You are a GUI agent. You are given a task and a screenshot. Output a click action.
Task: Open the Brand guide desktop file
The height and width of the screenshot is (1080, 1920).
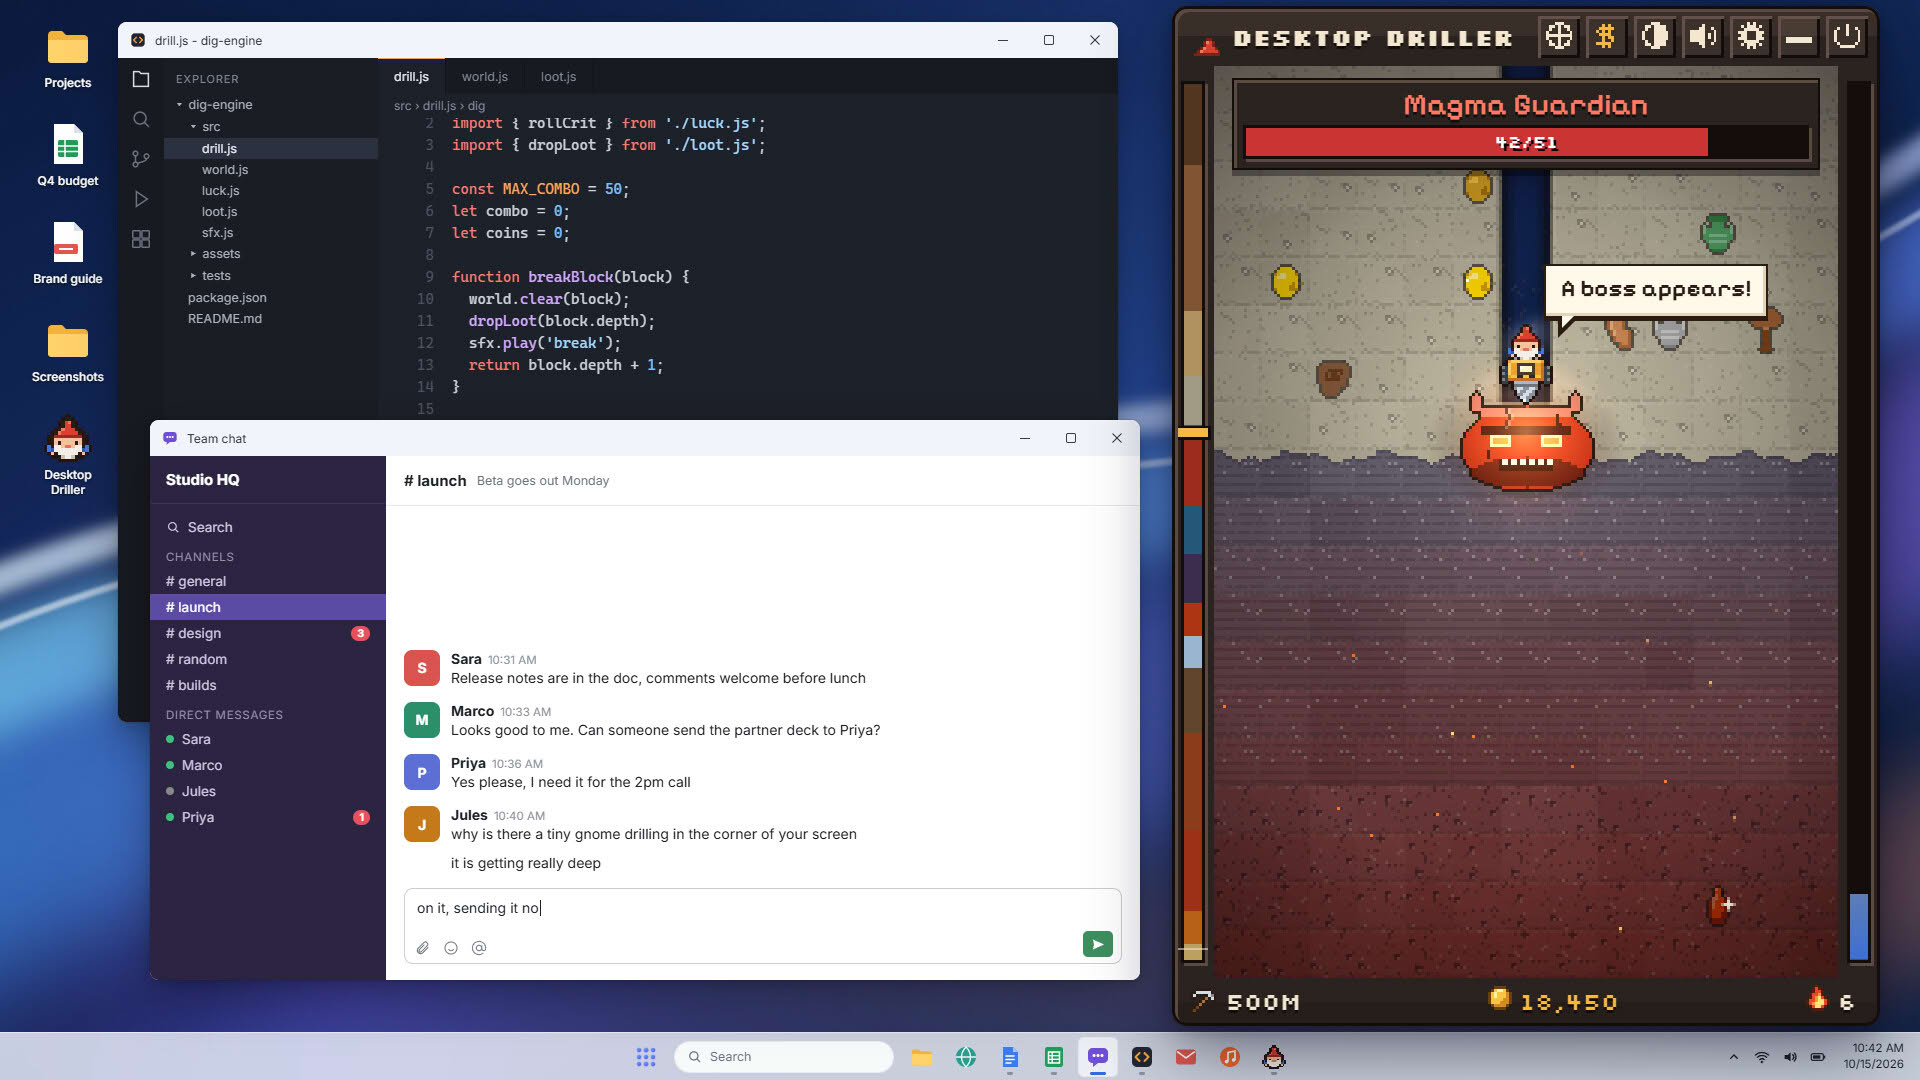[68, 254]
